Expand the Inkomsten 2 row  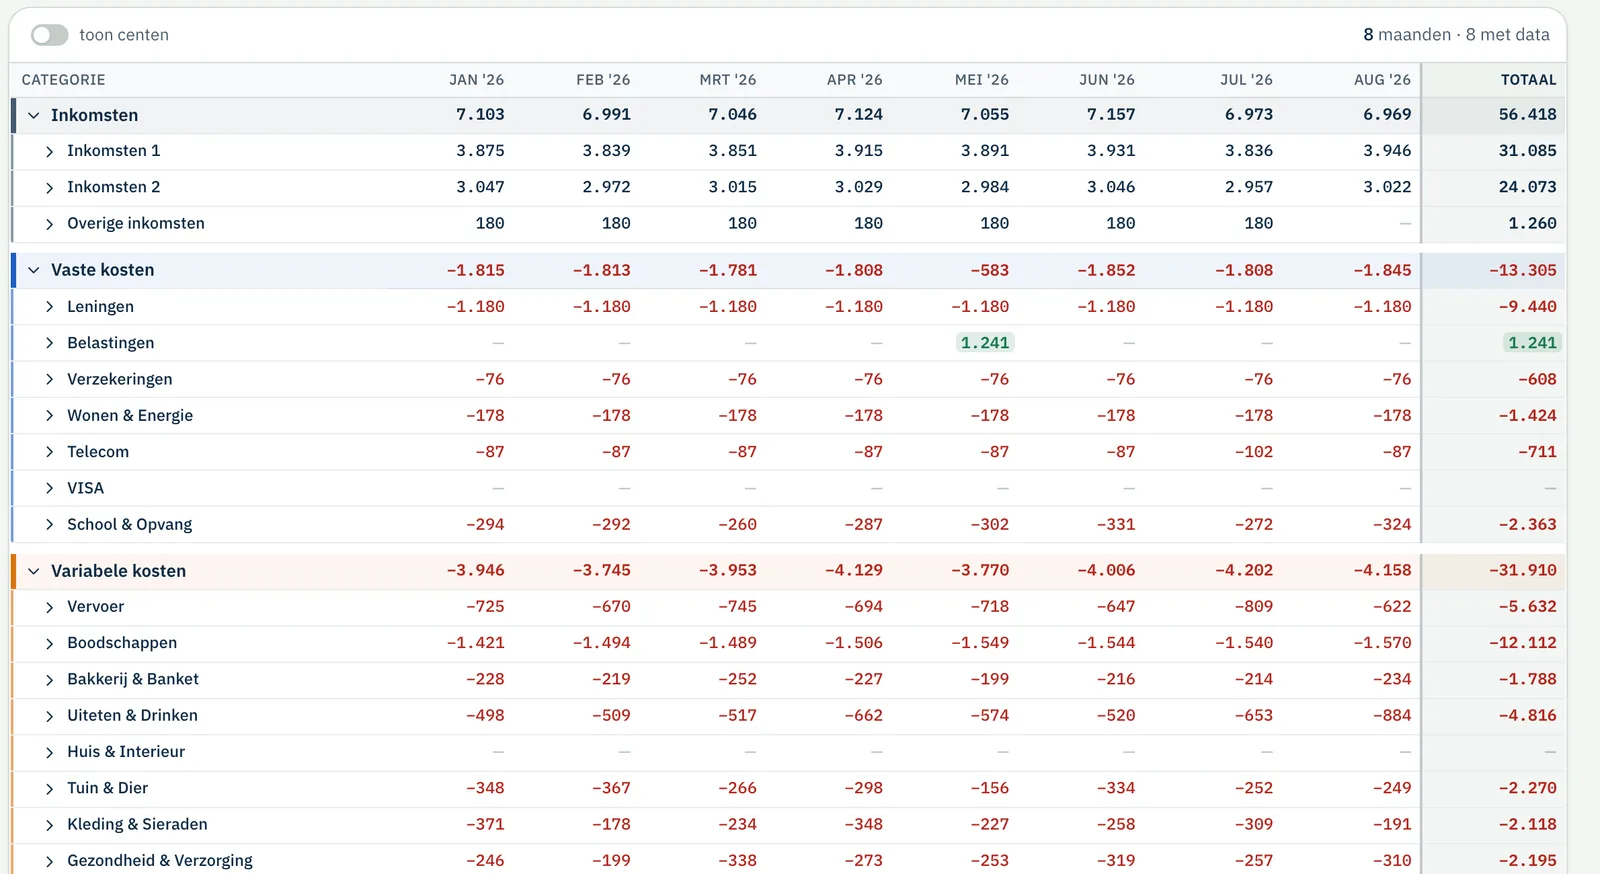[50, 187]
